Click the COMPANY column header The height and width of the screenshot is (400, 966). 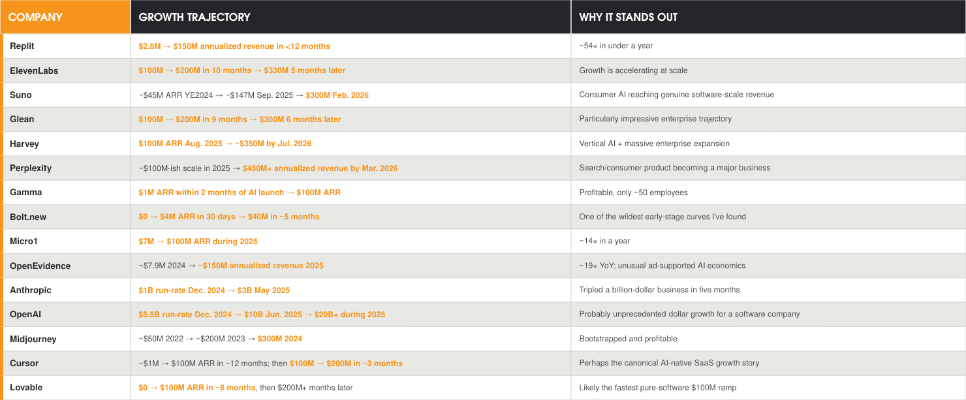click(x=65, y=17)
